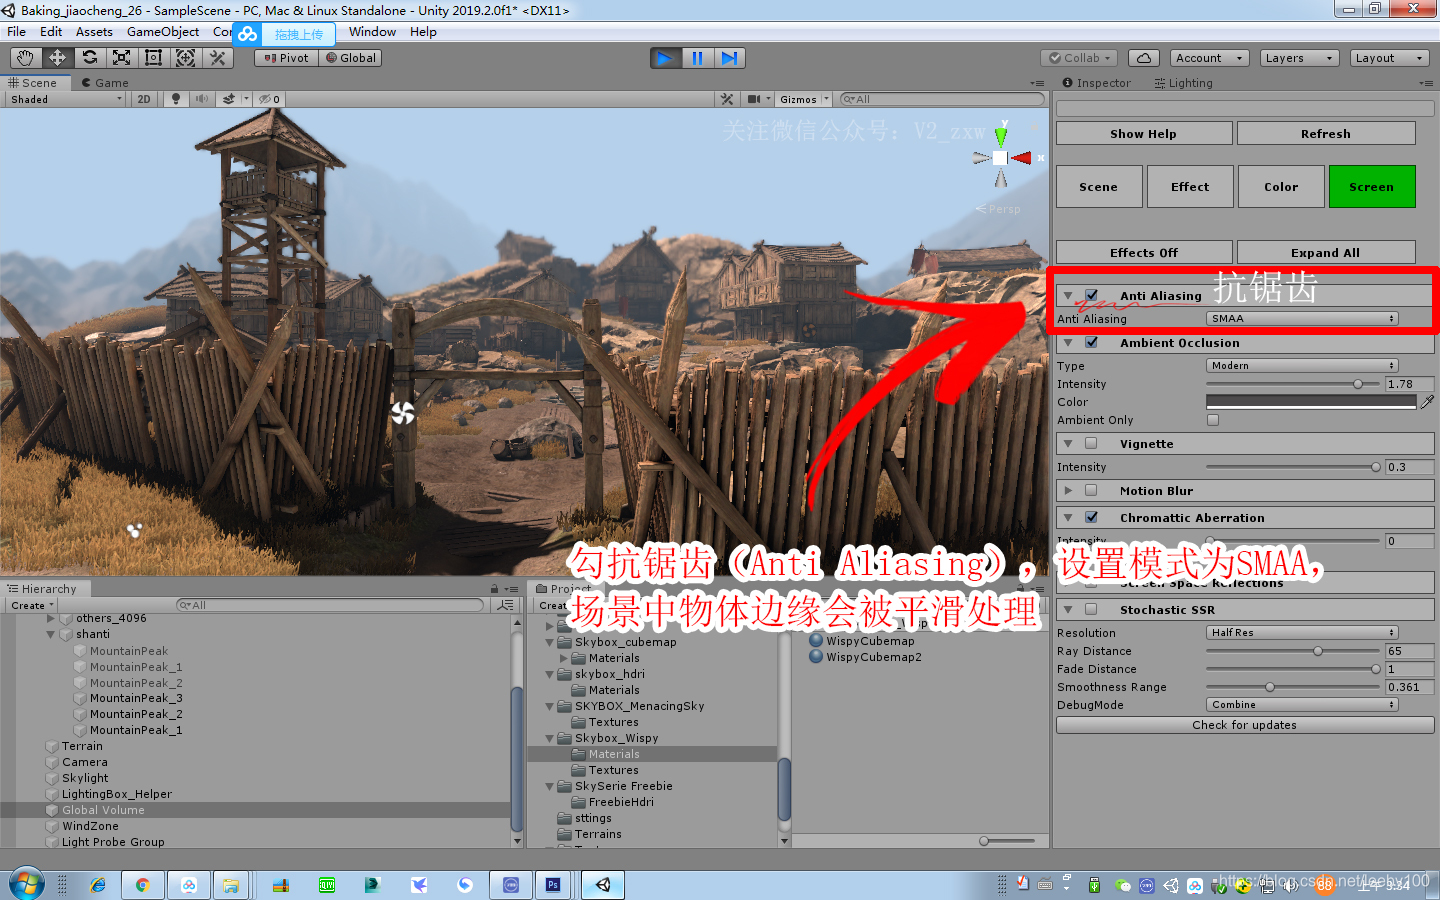
Task: Click the Unity icon in the taskbar
Action: [x=603, y=885]
